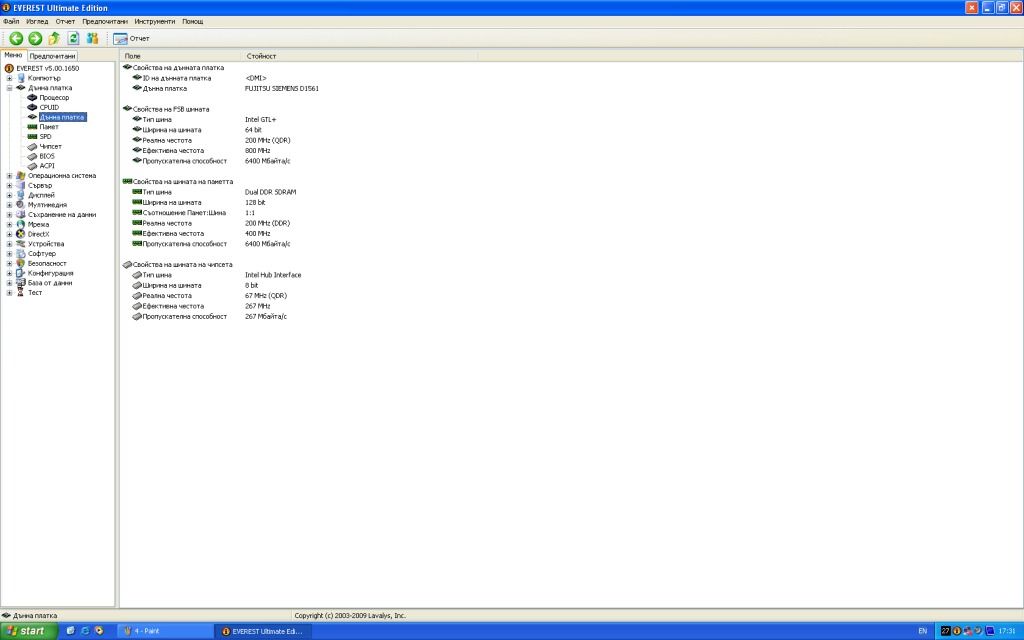The image size is (1024, 640).
Task: Click the Устройства devices icon in tree
Action: pyautogui.click(x=21, y=244)
